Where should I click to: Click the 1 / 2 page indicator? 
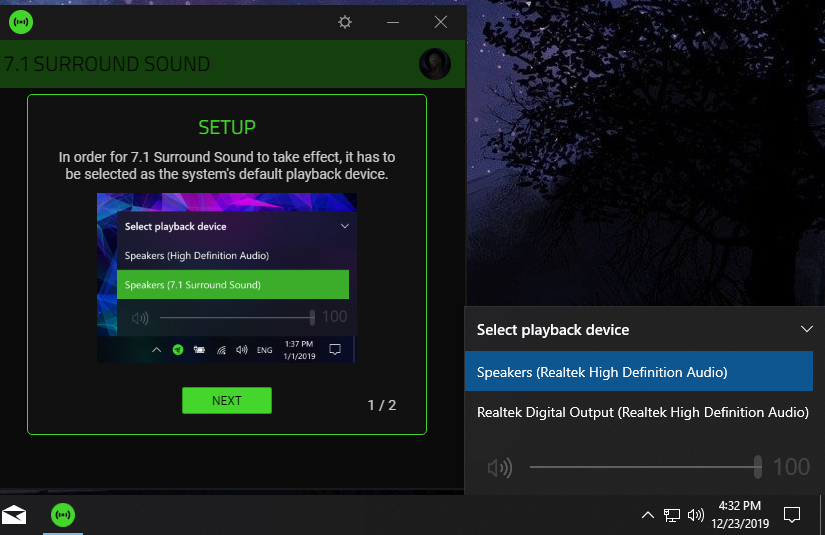coord(381,405)
